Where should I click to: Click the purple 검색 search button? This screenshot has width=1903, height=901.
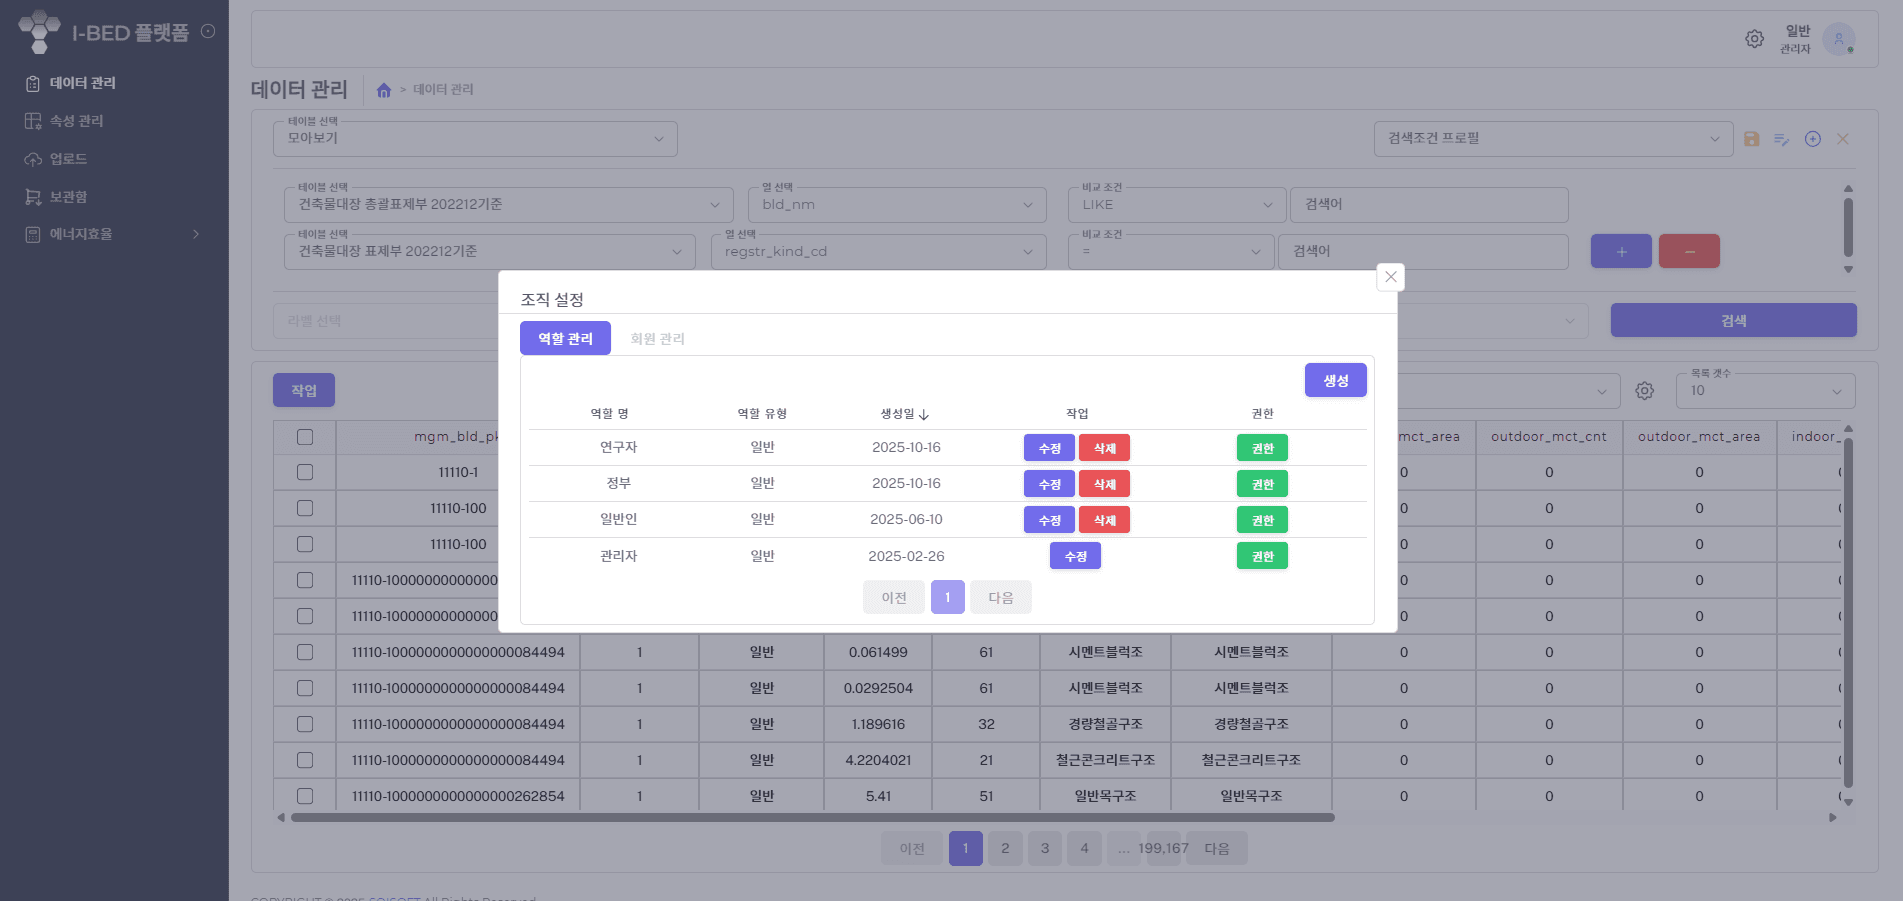coord(1733,320)
